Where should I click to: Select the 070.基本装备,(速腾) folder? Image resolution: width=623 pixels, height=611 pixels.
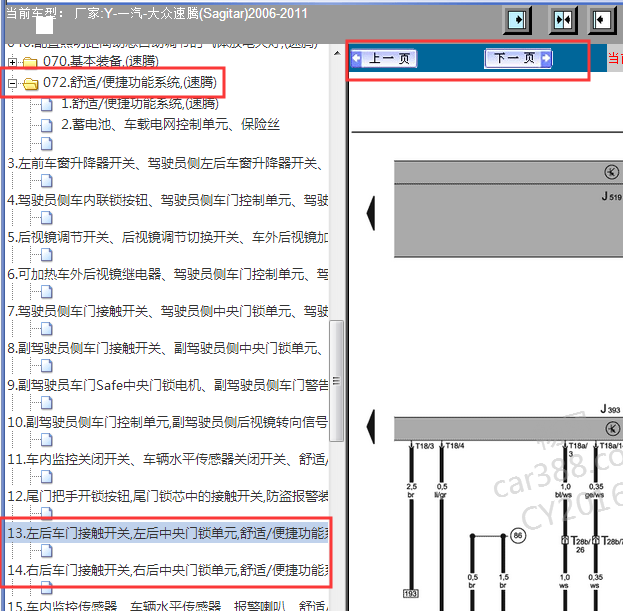[101, 62]
